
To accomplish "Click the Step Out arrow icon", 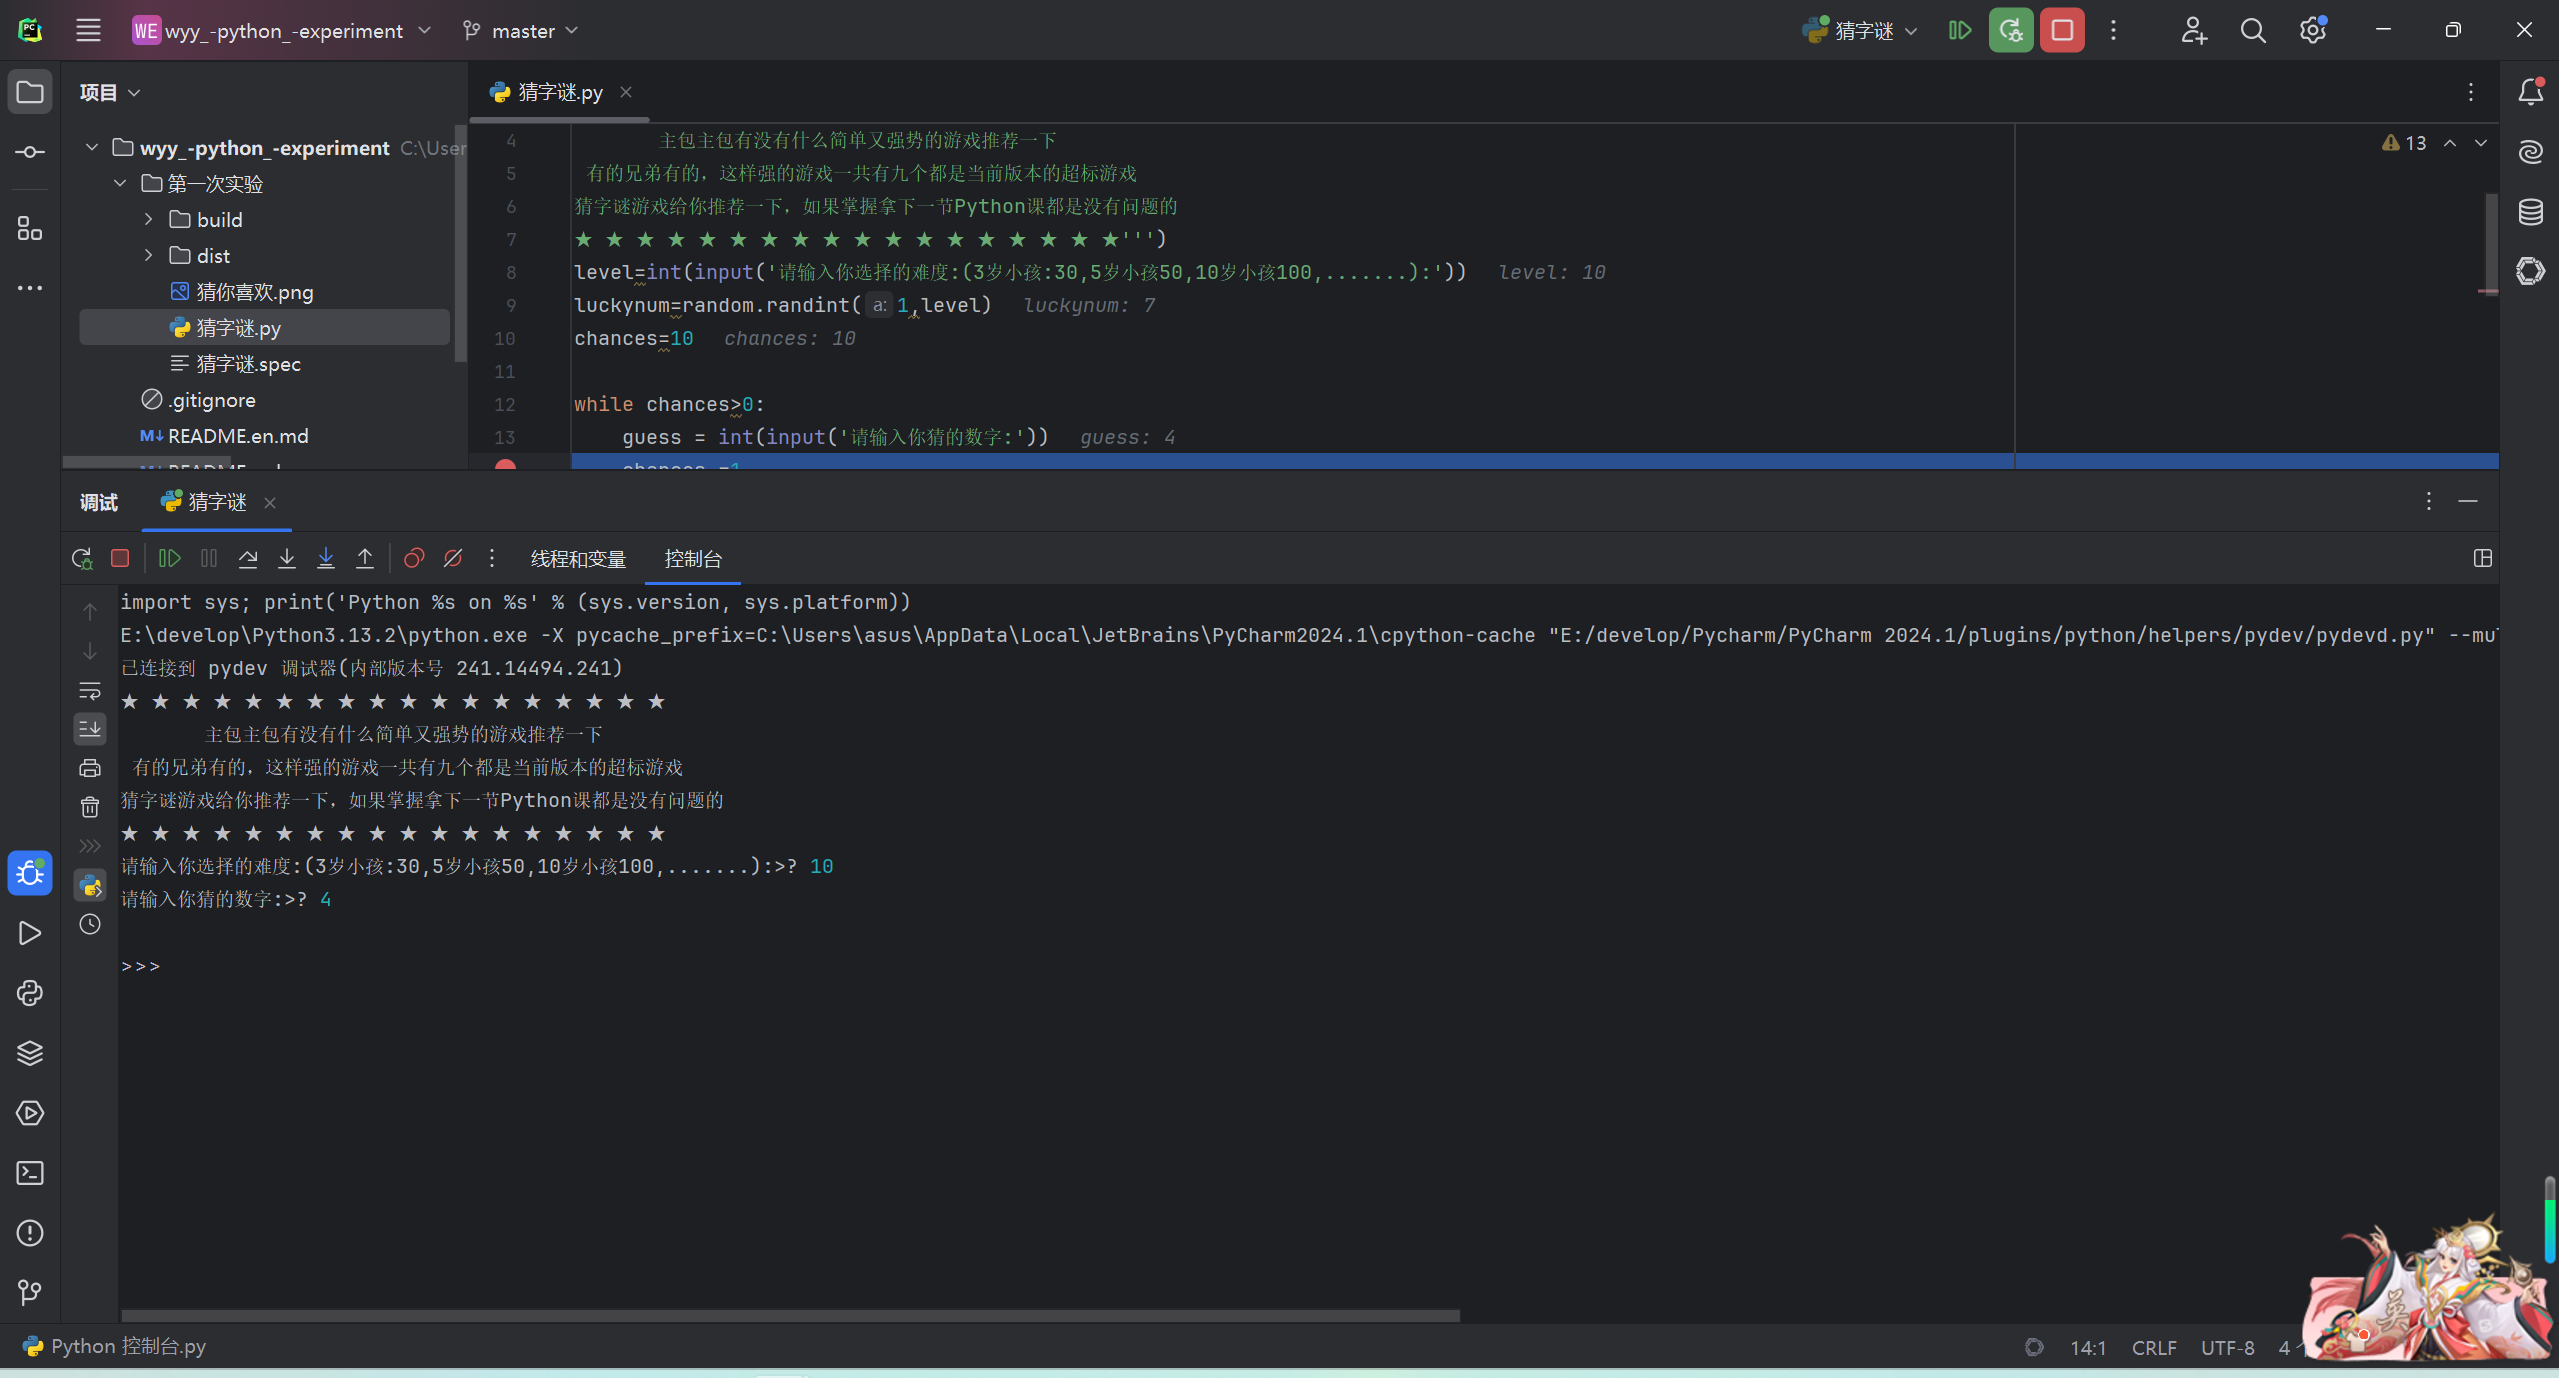I will coord(365,558).
